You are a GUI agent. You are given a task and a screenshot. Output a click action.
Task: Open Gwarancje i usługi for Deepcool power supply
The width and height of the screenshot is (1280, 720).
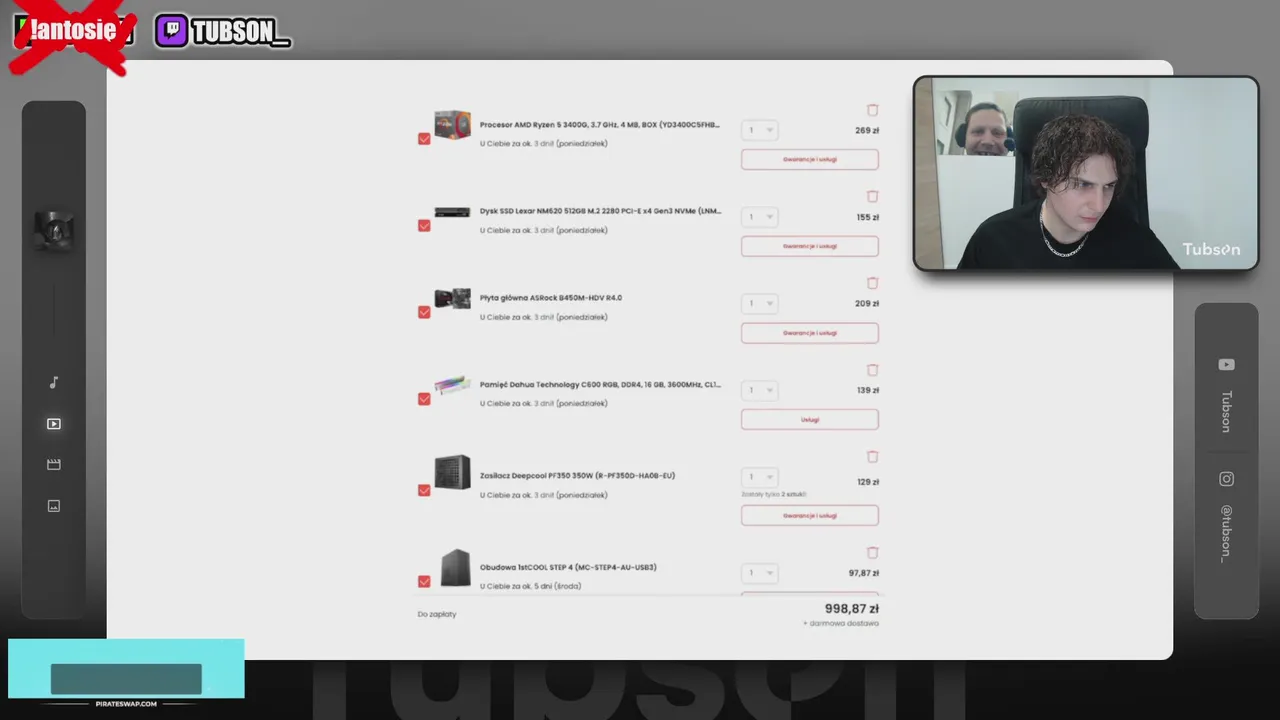click(x=810, y=516)
